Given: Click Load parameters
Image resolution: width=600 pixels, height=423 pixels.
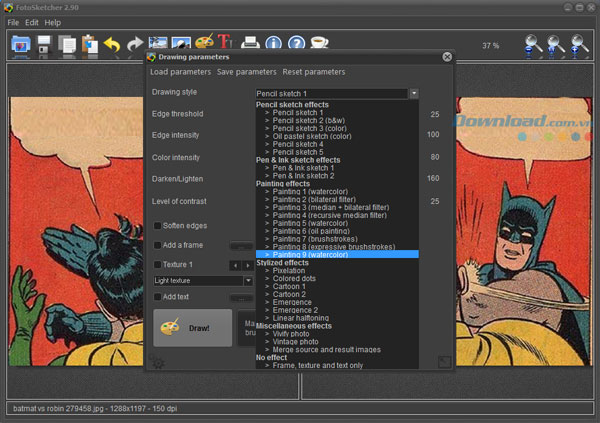Looking at the screenshot, I should click(x=180, y=72).
